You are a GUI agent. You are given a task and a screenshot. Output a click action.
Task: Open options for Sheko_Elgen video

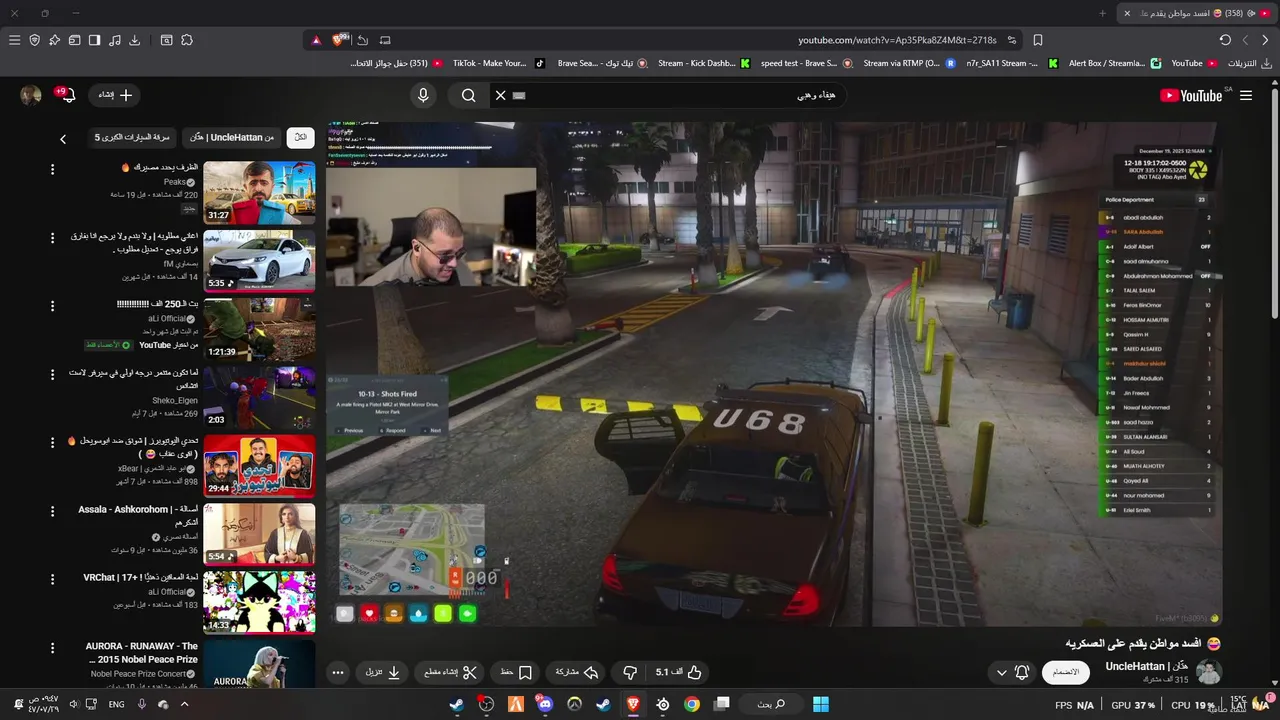pos(52,374)
